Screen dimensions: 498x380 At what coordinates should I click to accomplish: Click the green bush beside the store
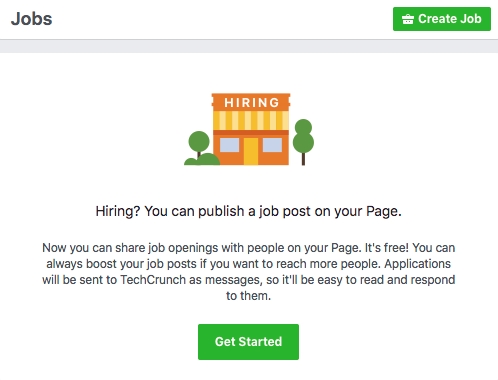(x=202, y=160)
